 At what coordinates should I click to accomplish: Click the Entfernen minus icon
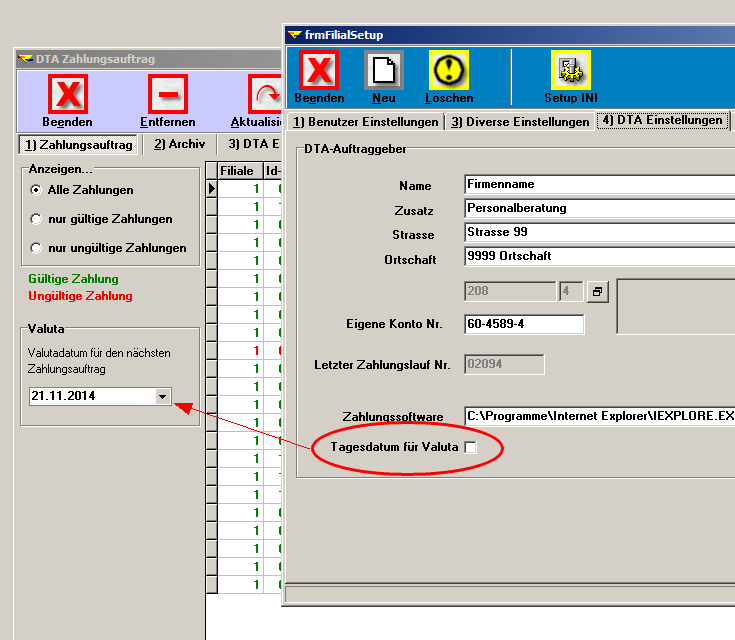click(167, 96)
